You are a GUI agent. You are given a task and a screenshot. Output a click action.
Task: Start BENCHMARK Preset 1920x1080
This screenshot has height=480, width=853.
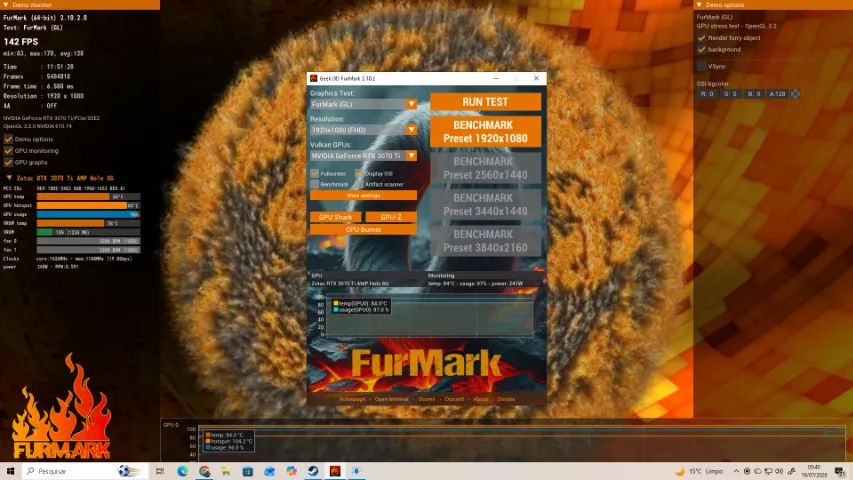click(485, 131)
